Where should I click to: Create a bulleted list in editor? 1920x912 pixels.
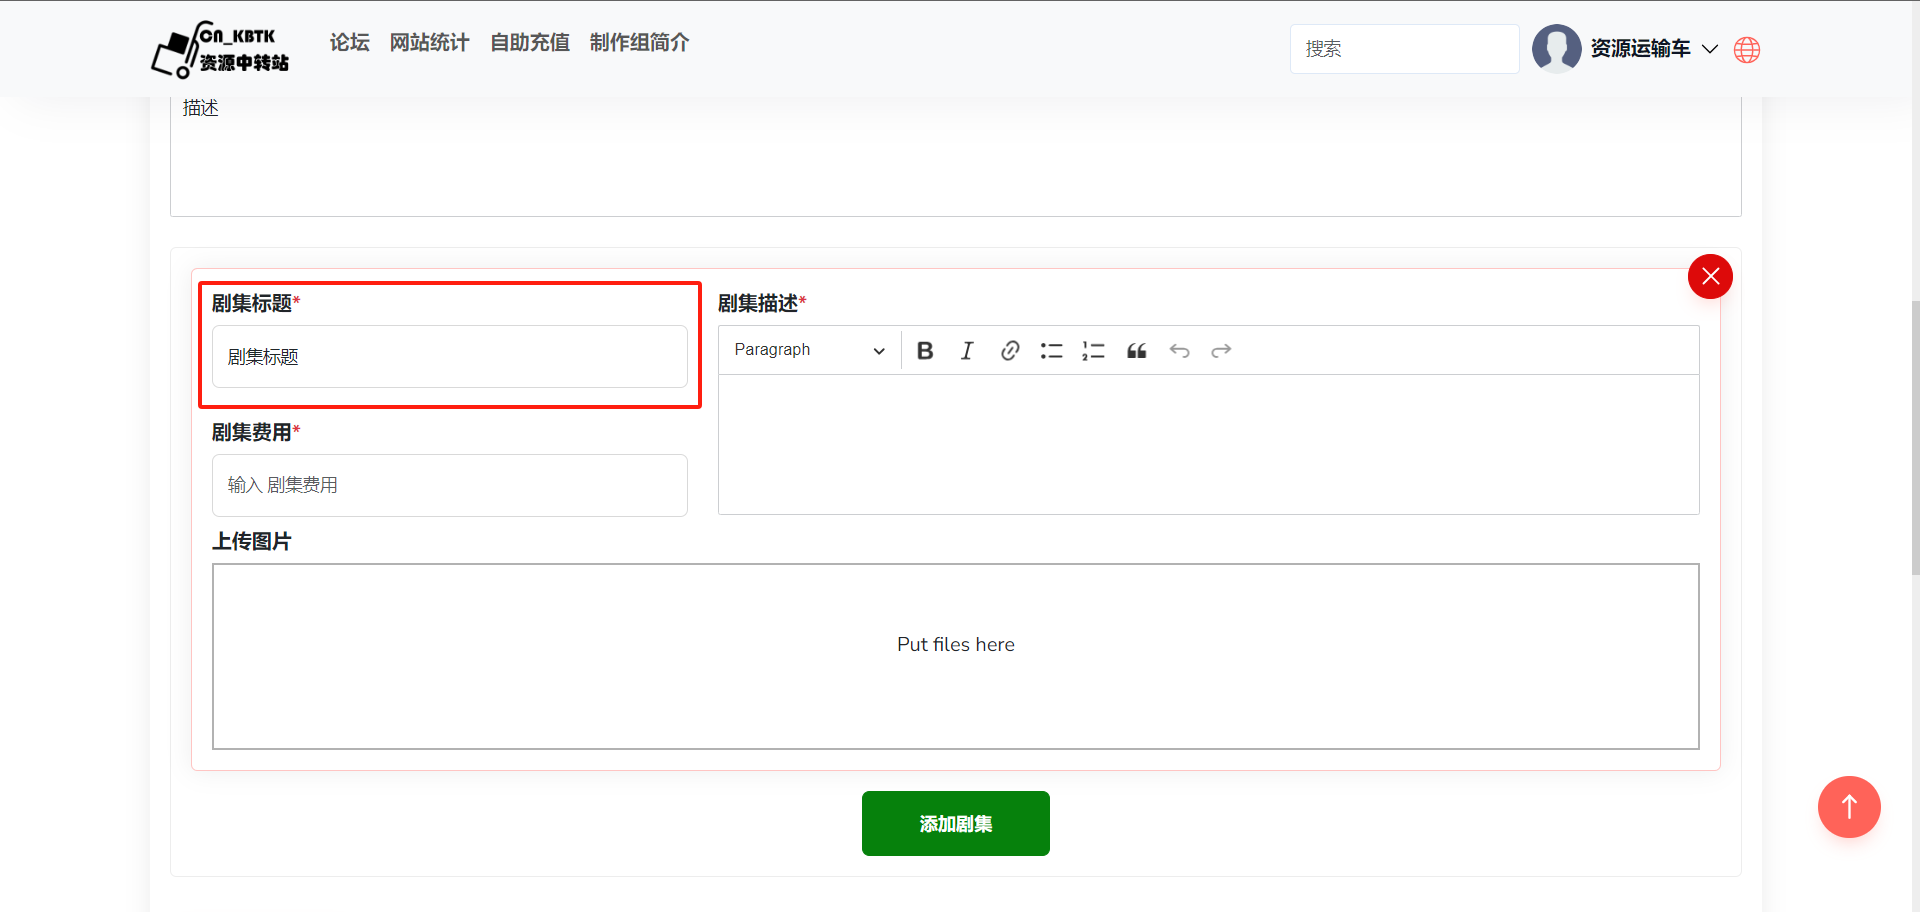pos(1051,351)
